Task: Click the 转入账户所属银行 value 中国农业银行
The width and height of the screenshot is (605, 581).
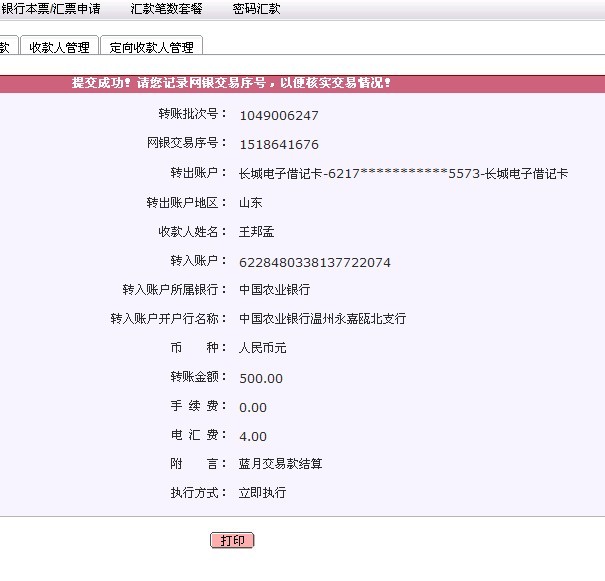Action: tap(274, 290)
